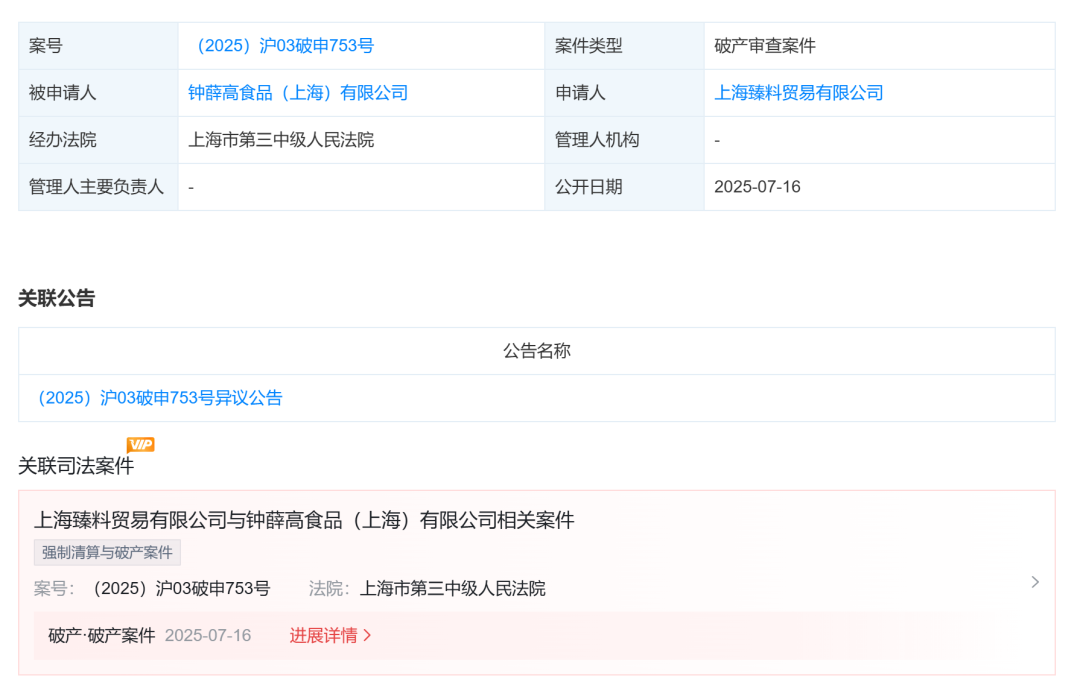Click the 公告名称 column header

536,351
